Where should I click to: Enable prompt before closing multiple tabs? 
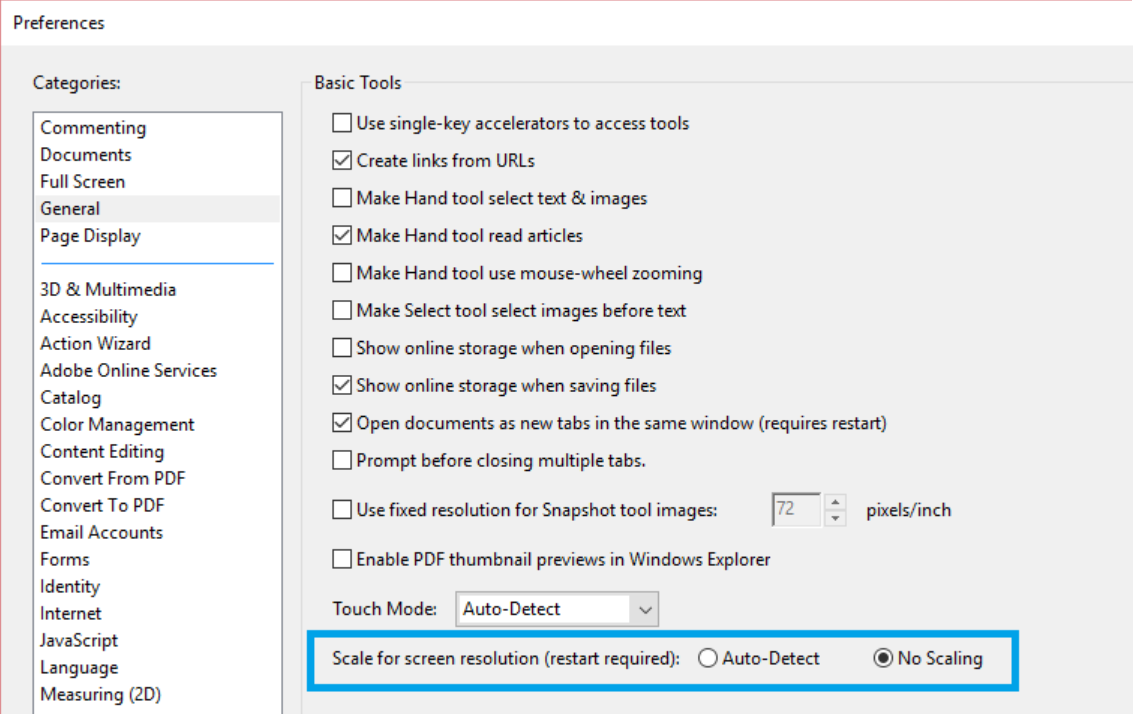(341, 459)
